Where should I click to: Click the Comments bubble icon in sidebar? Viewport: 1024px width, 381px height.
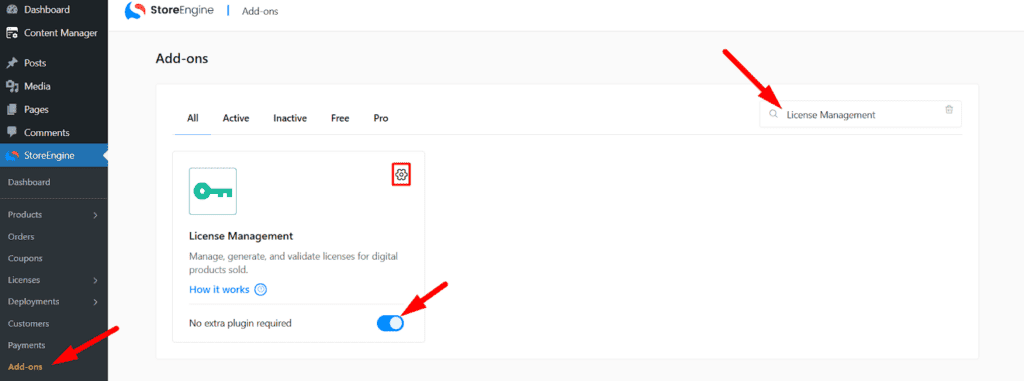click(11, 133)
